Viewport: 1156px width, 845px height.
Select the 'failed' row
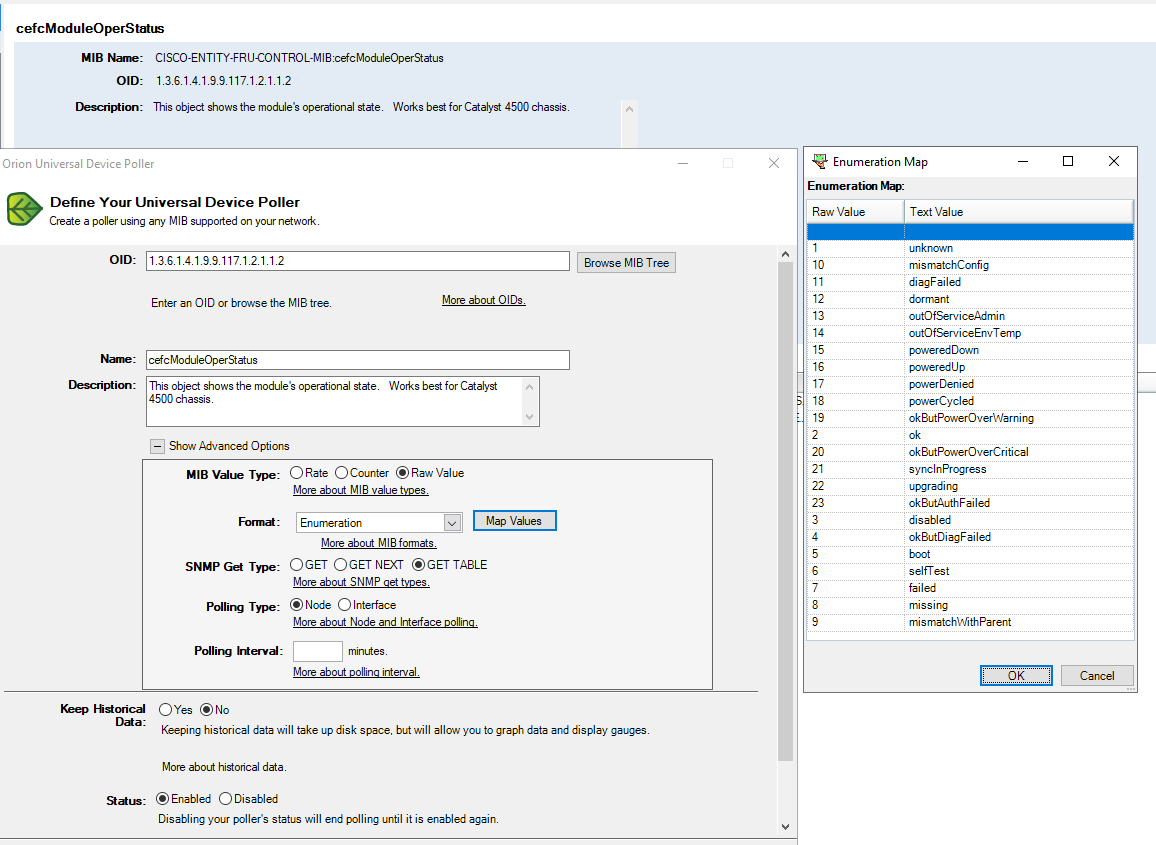970,587
